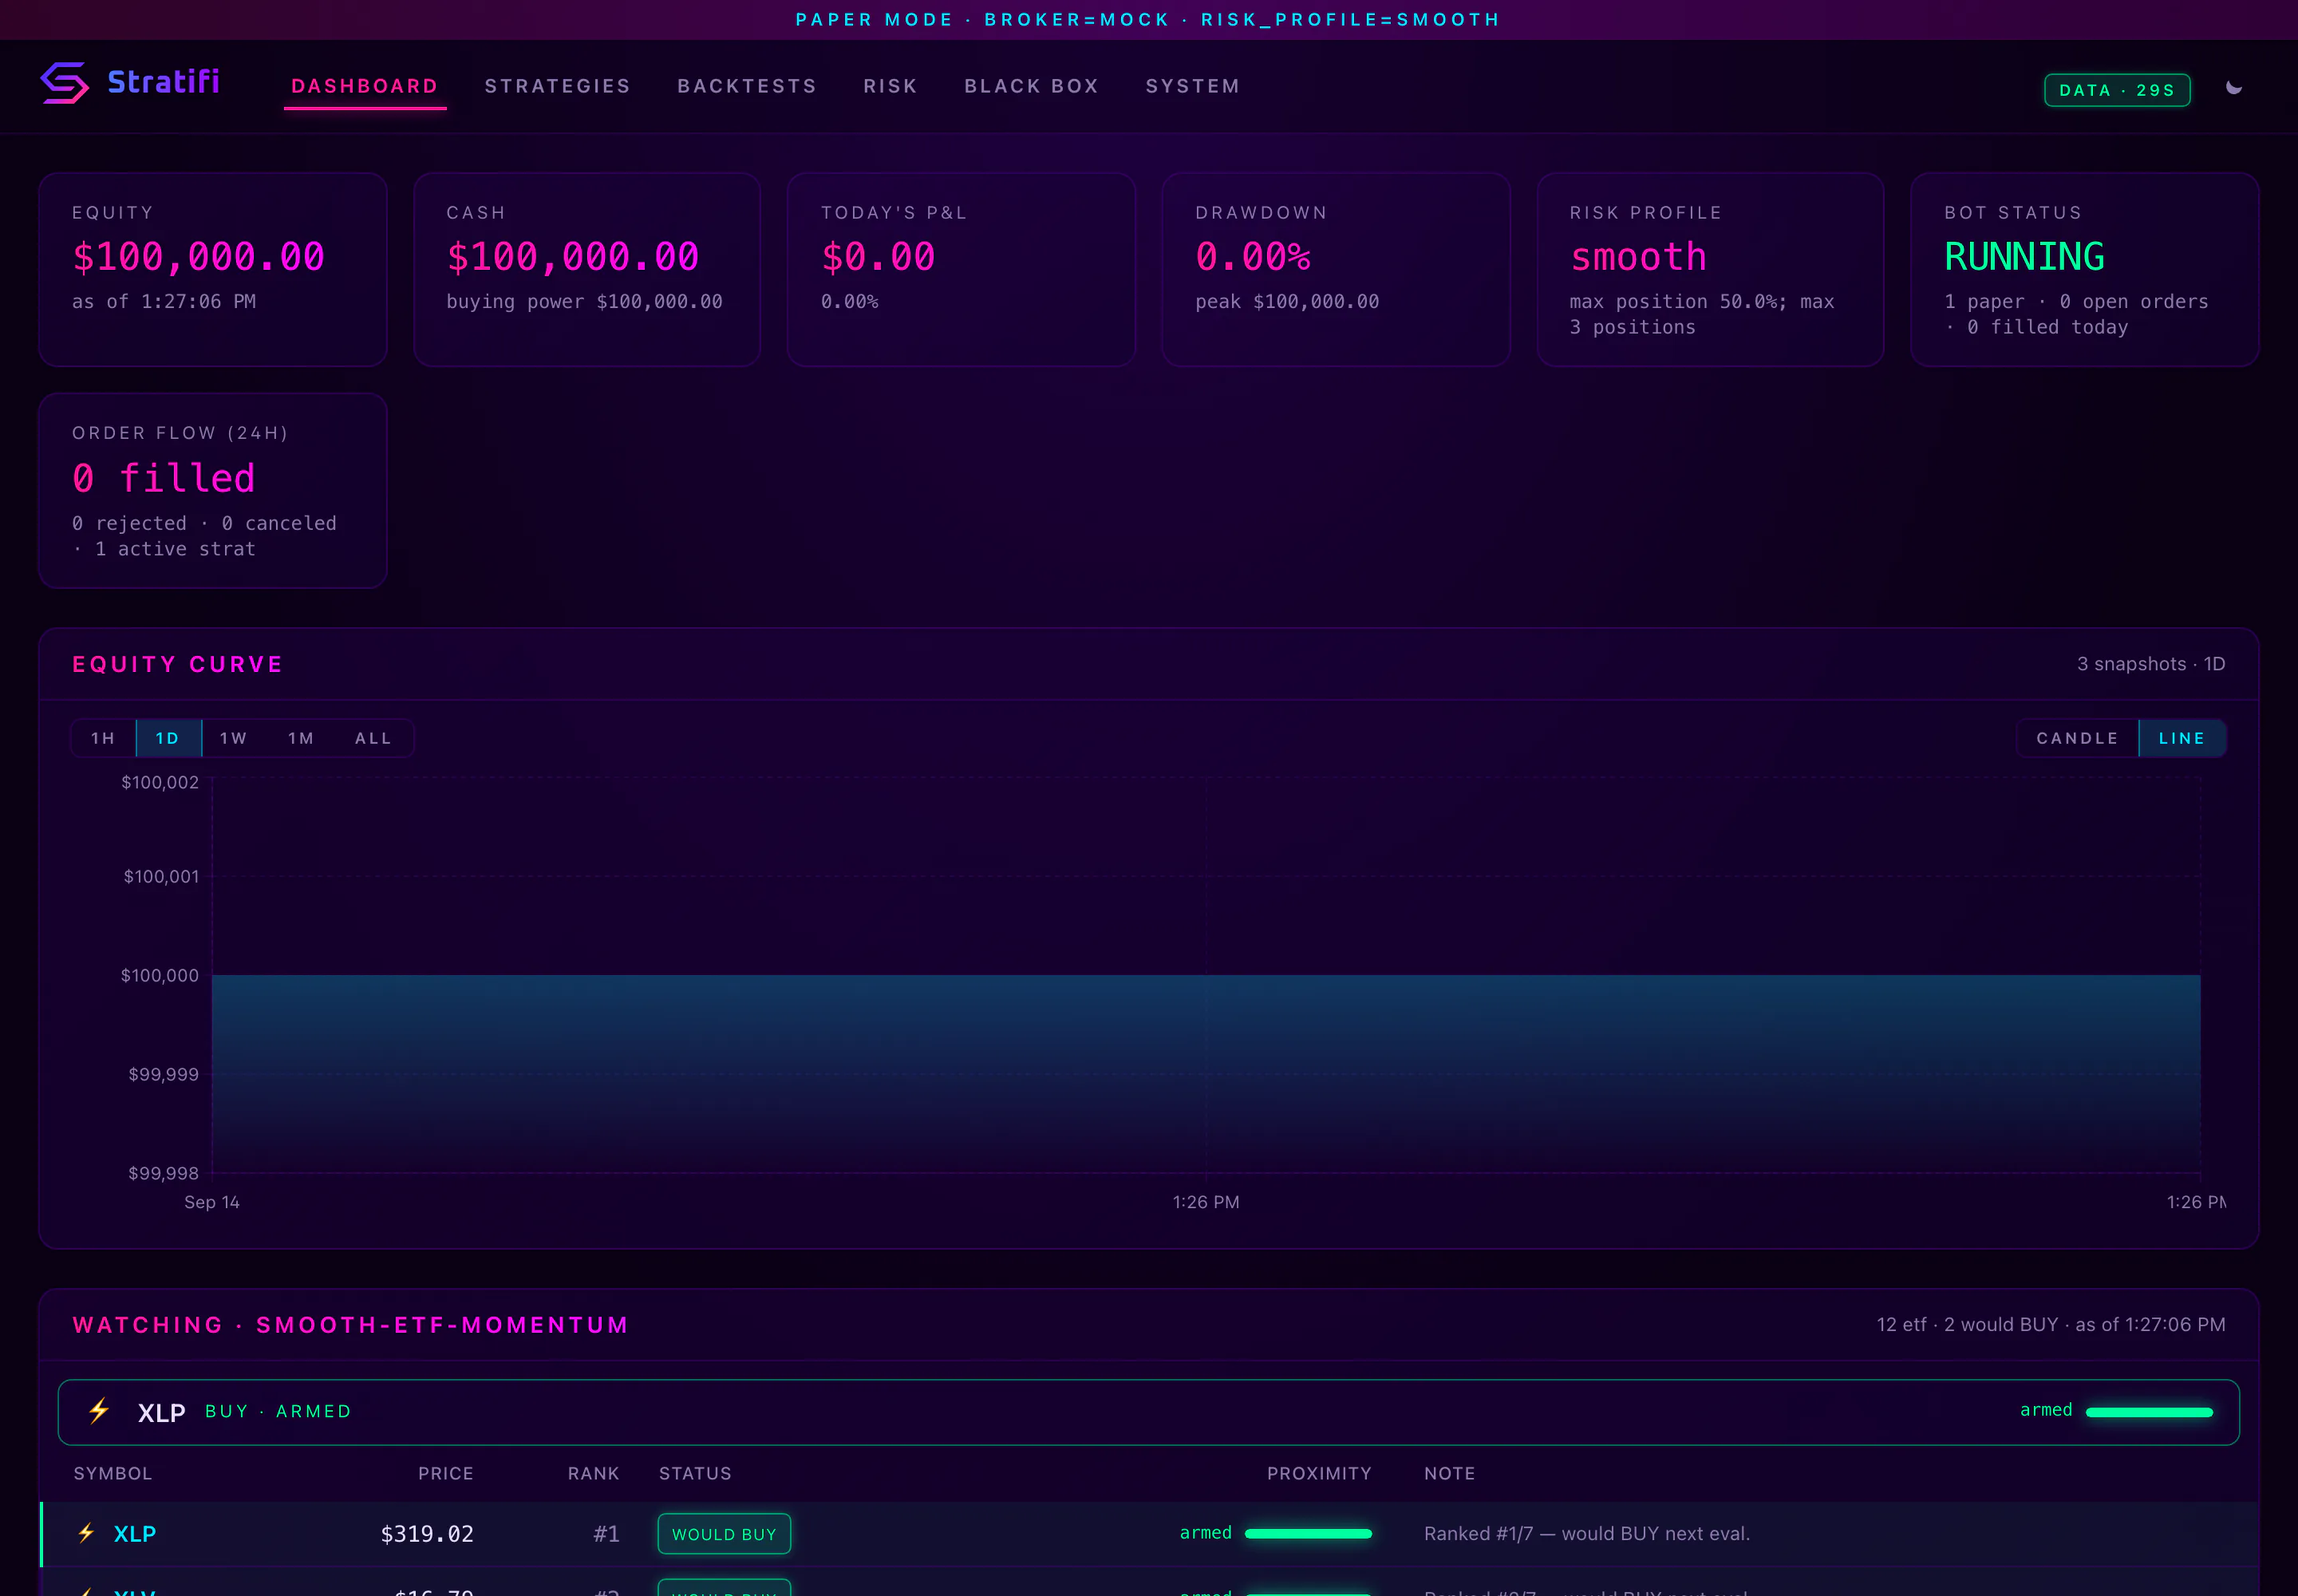Select the 1M equity curve range
Screen dimensions: 2298x1596
pos(301,738)
